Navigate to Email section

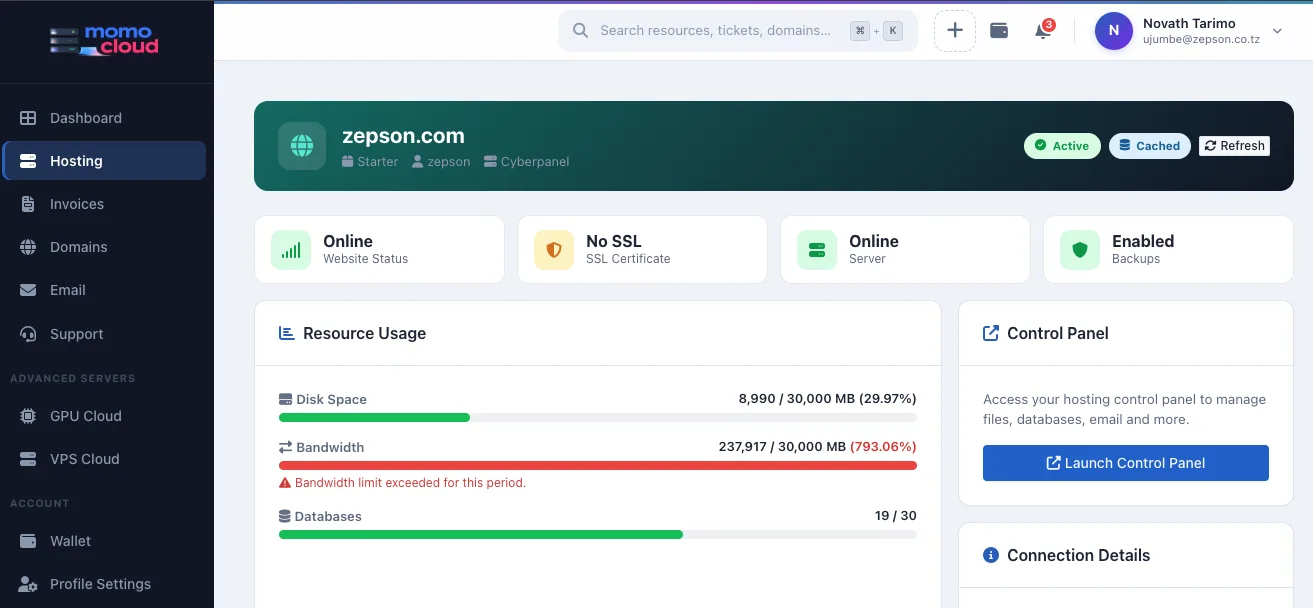[105, 290]
